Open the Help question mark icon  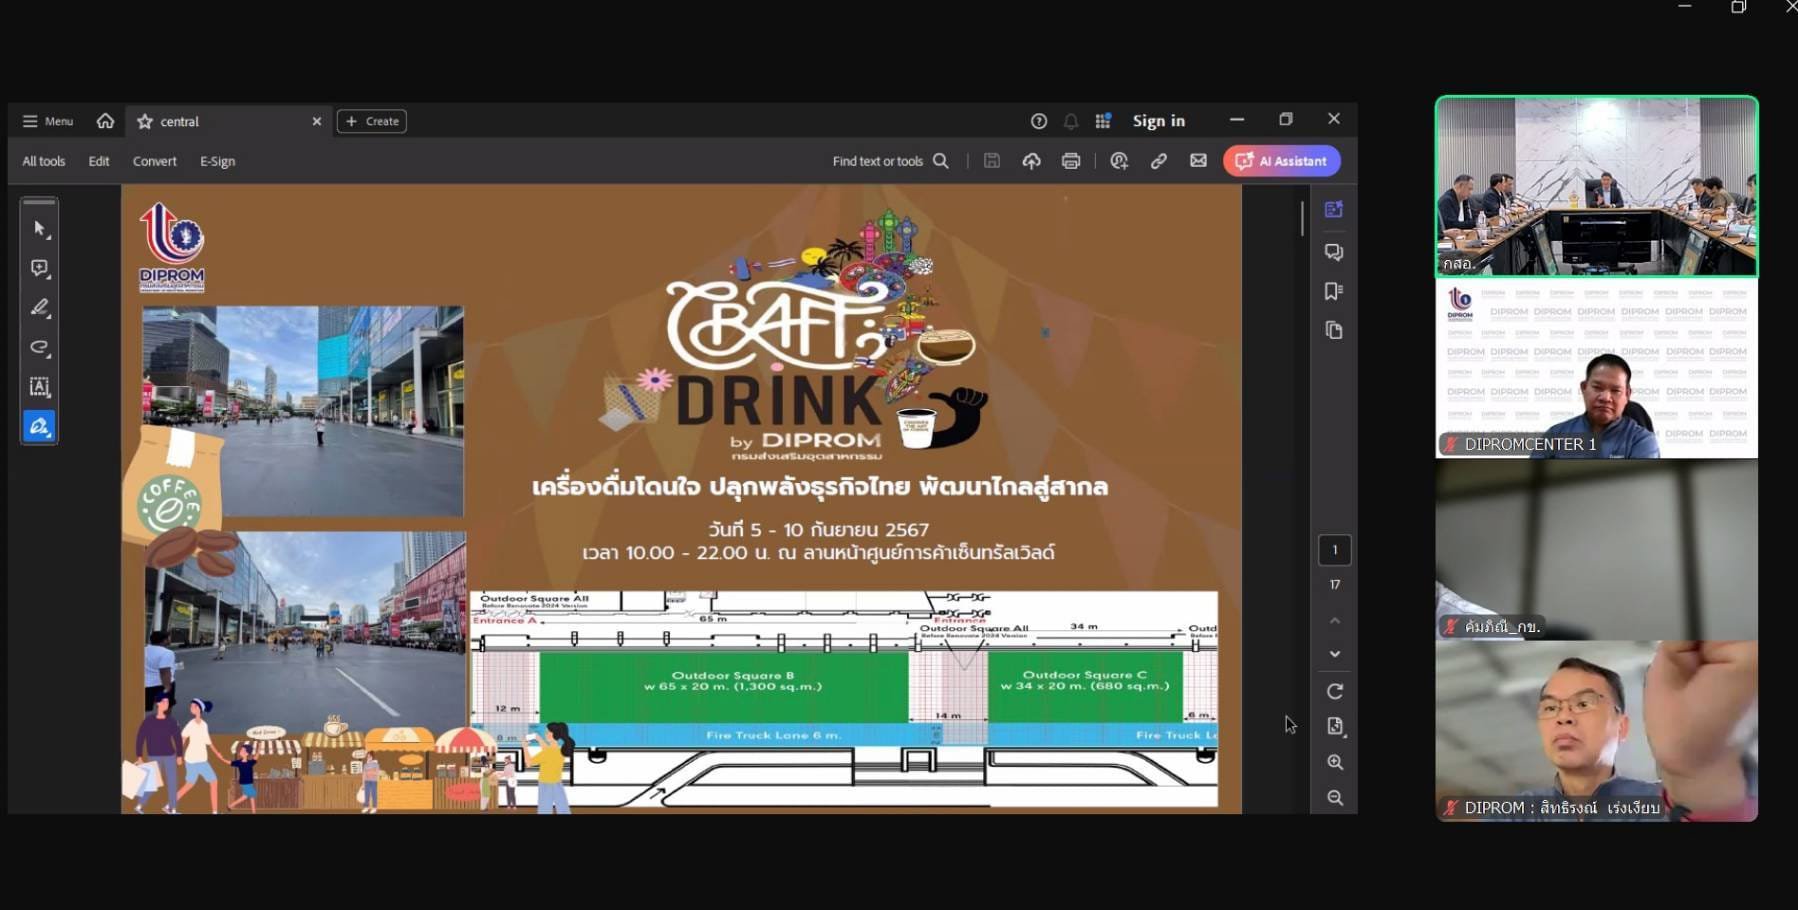click(1039, 121)
